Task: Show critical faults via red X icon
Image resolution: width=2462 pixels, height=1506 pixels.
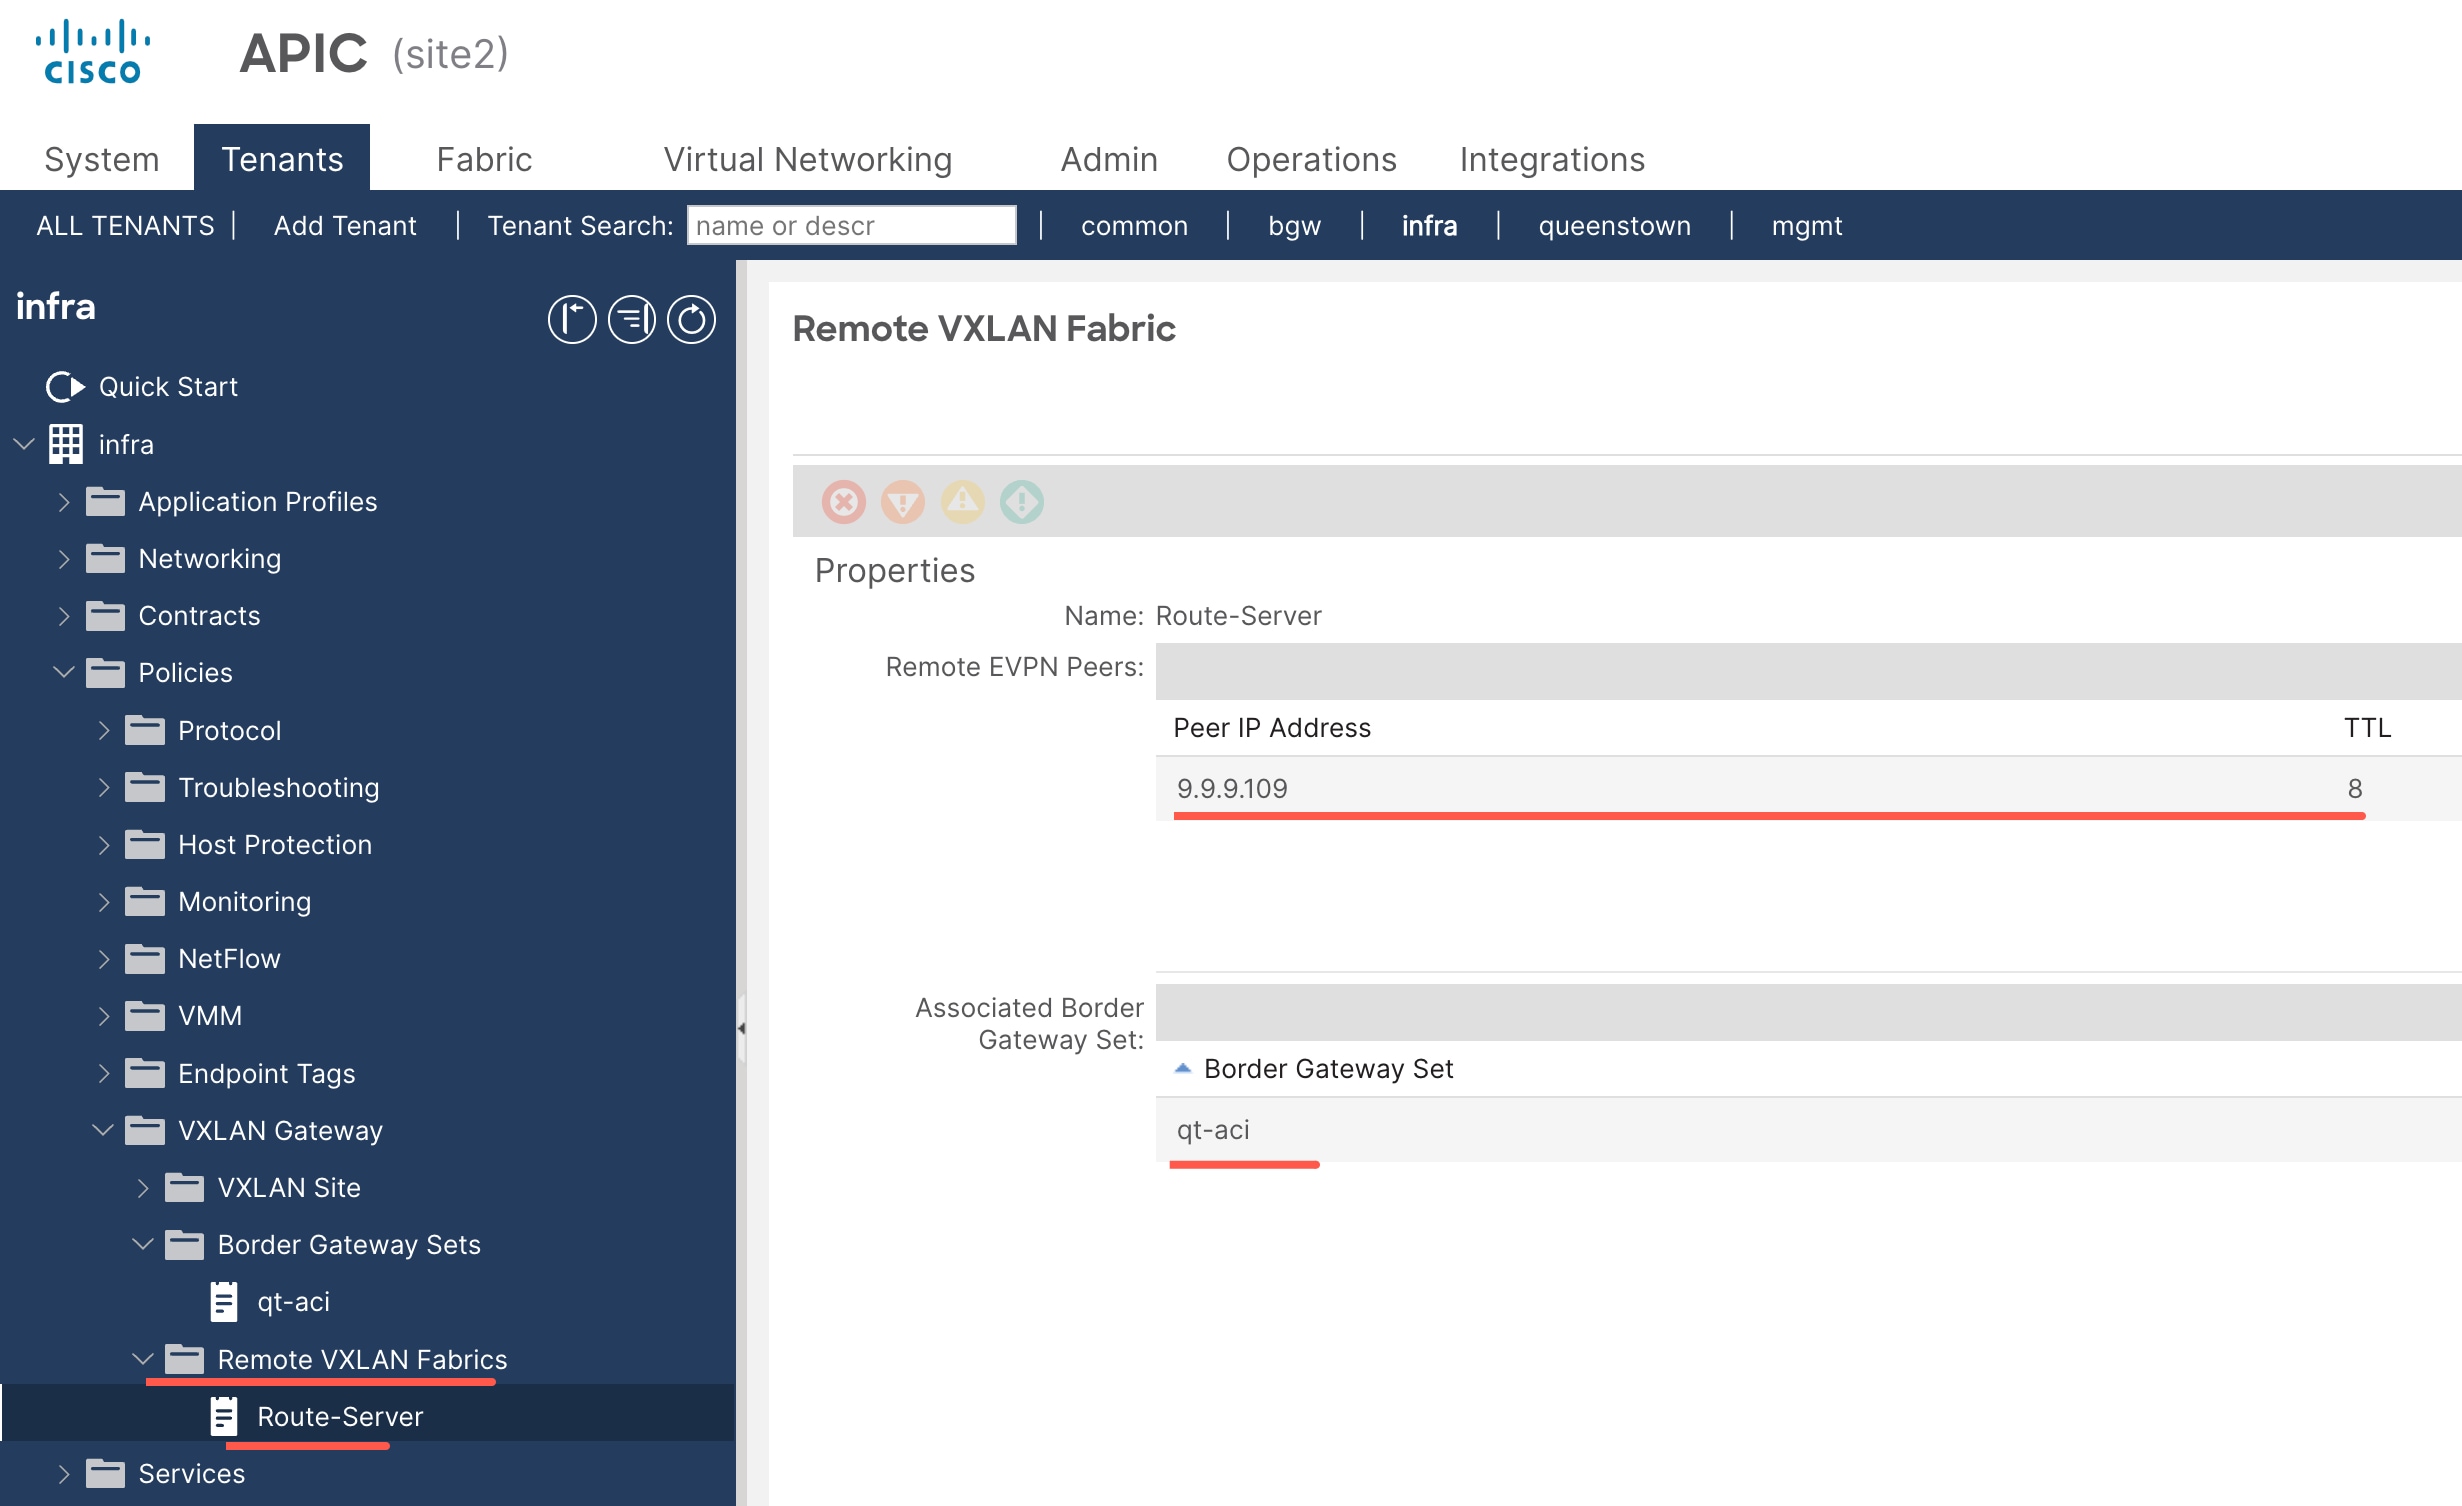Action: pos(844,501)
